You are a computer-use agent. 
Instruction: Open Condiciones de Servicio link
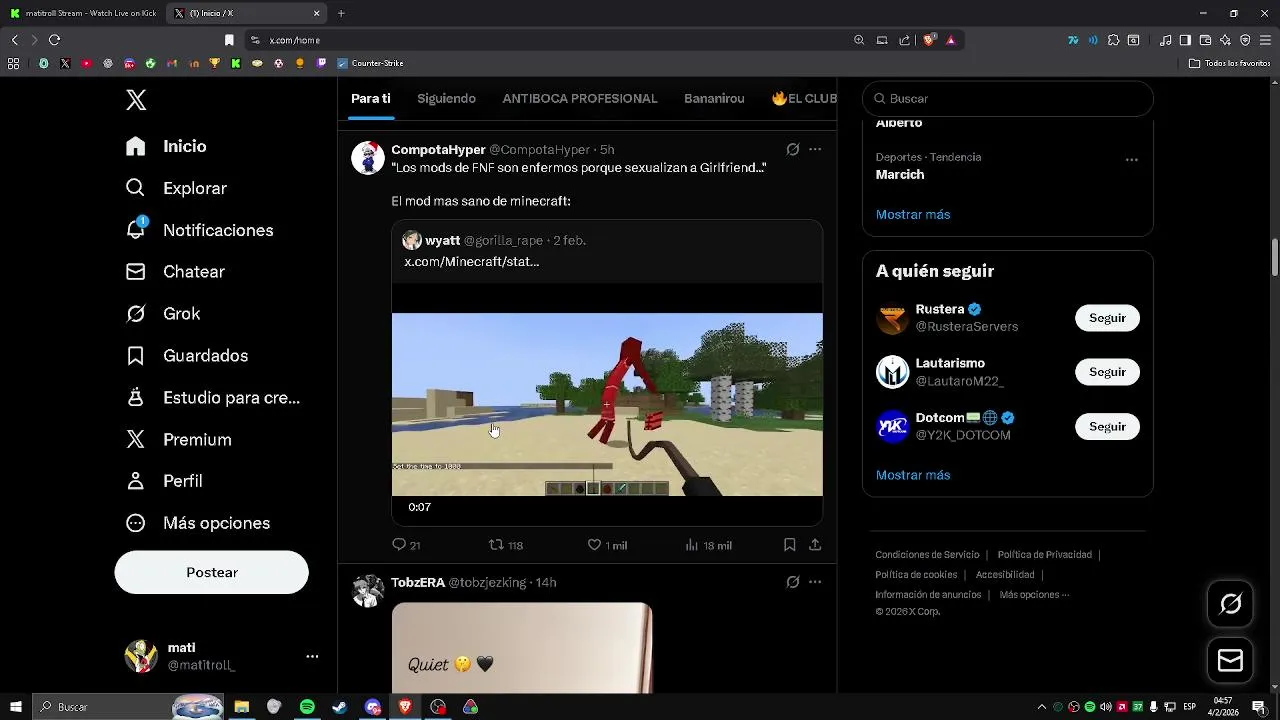[x=927, y=554]
